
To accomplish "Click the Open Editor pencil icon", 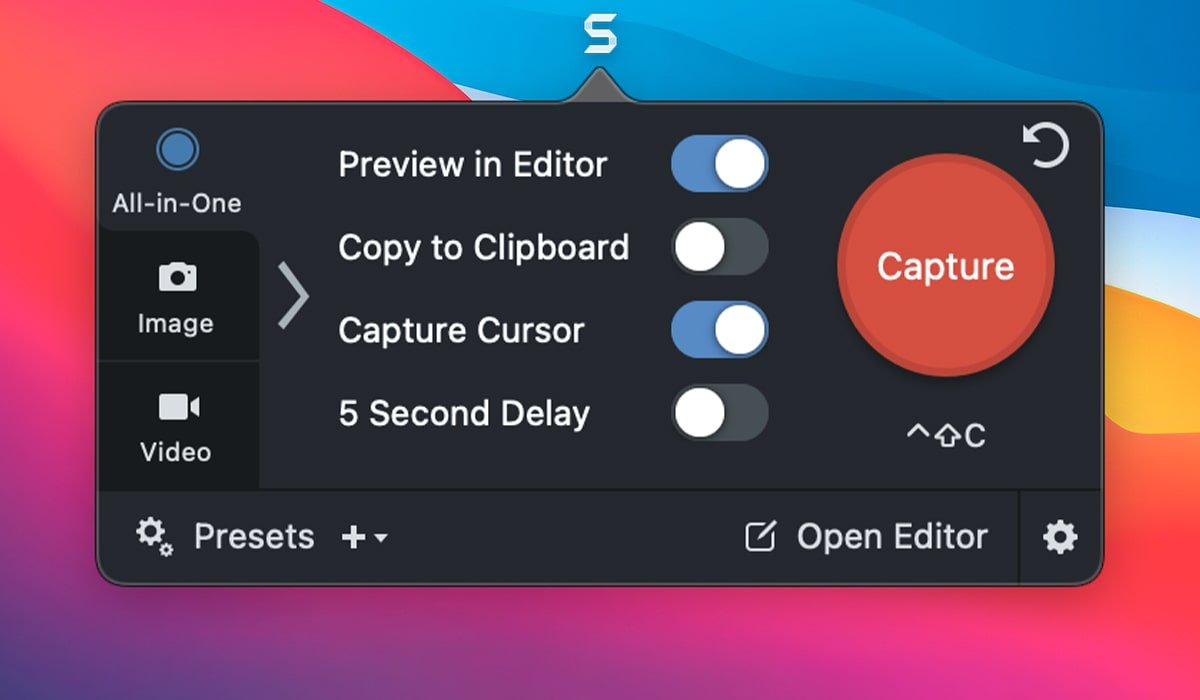I will point(760,538).
